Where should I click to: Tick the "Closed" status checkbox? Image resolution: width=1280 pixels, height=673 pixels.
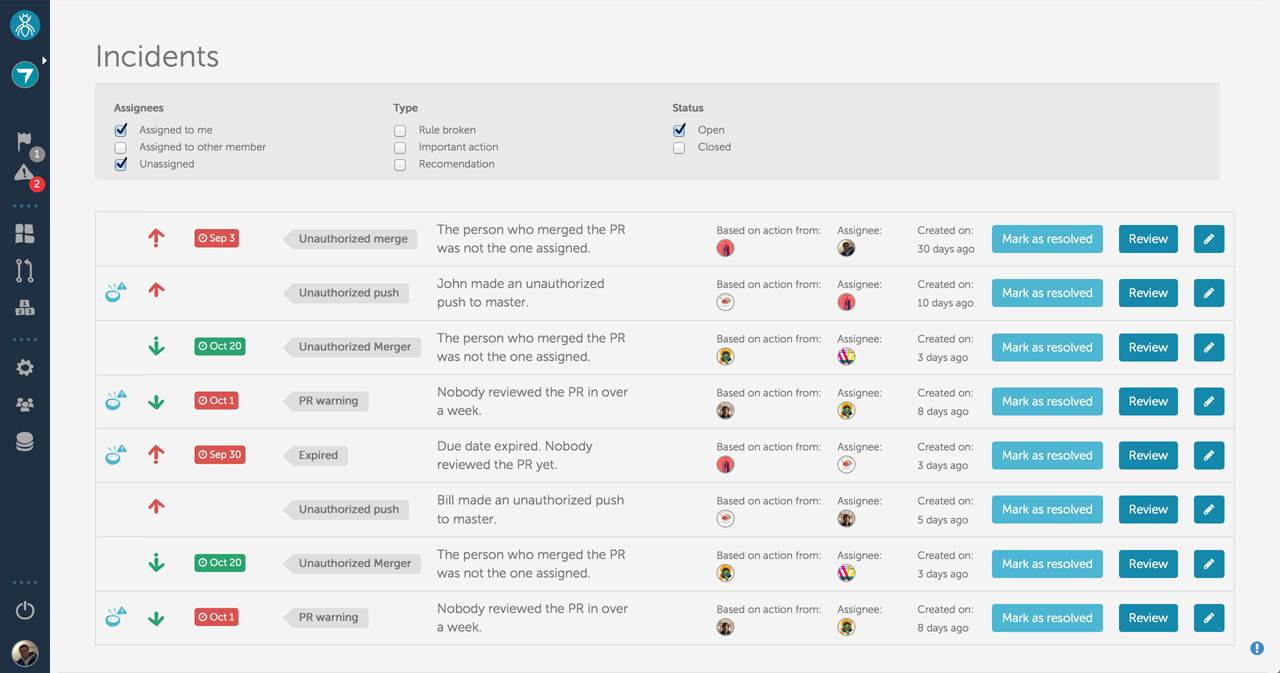(x=679, y=147)
